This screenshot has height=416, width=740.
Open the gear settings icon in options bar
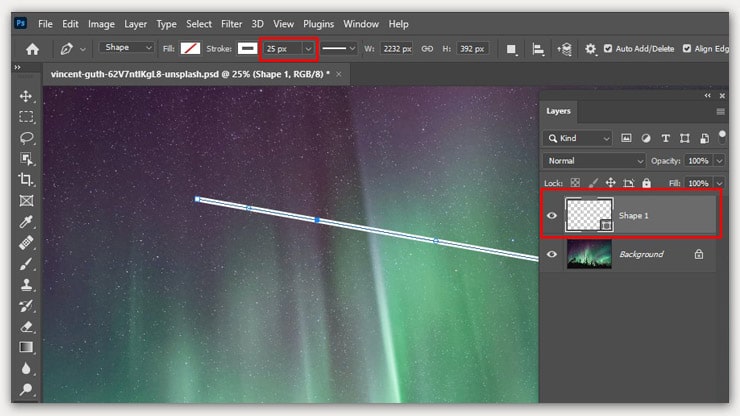pos(590,49)
